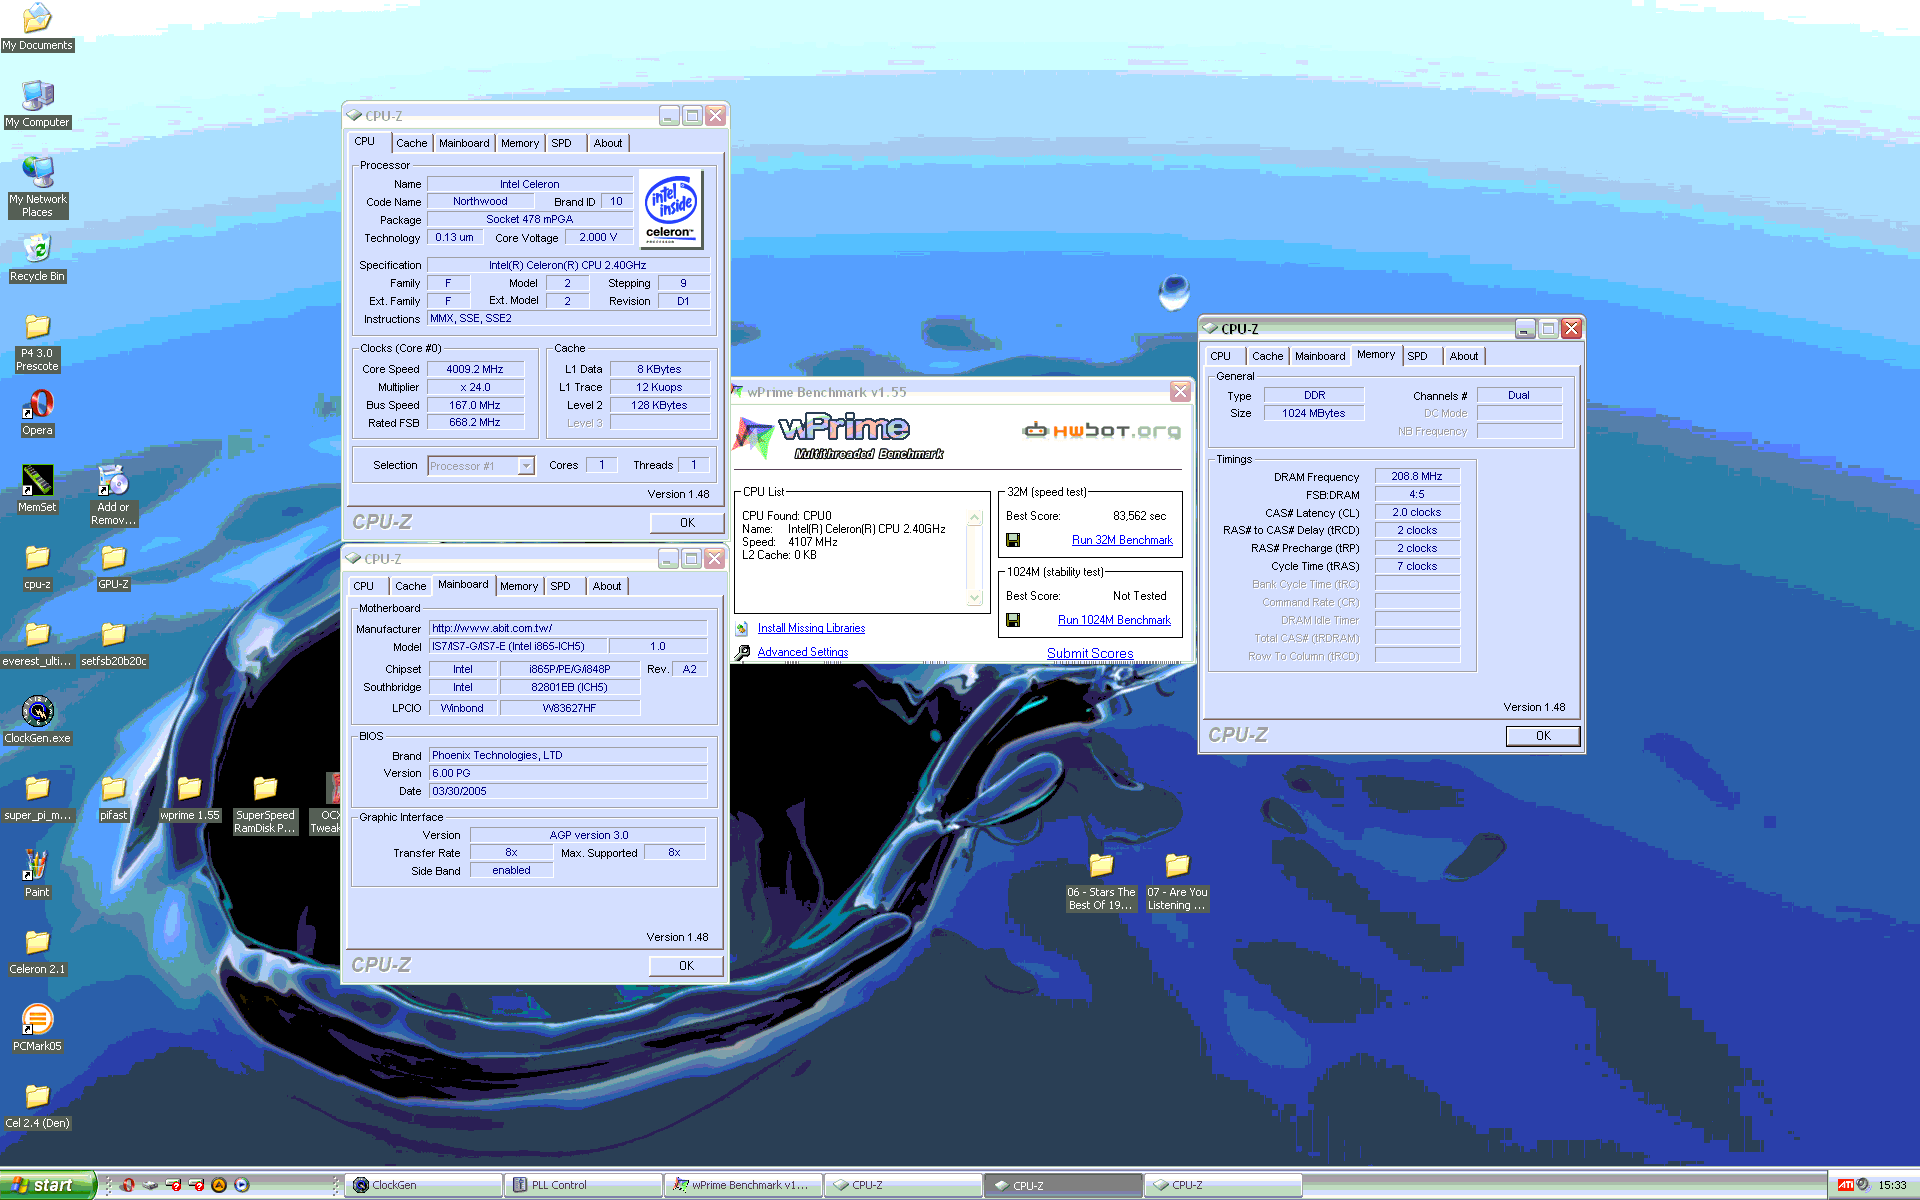1920x1200 pixels.
Task: Switch to ClockGen taskbar button
Action: tap(423, 1185)
